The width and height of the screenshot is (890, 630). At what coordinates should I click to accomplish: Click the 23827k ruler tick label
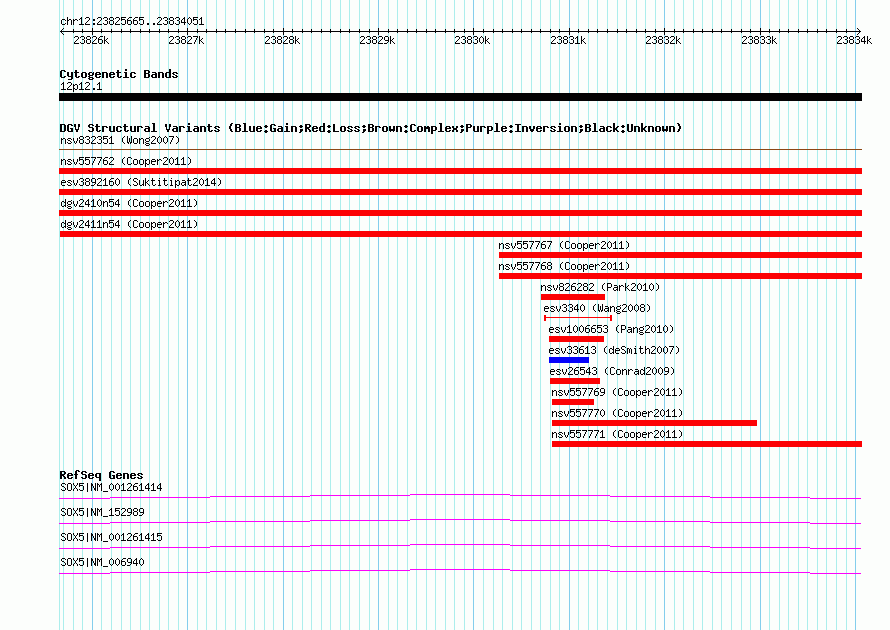186,40
